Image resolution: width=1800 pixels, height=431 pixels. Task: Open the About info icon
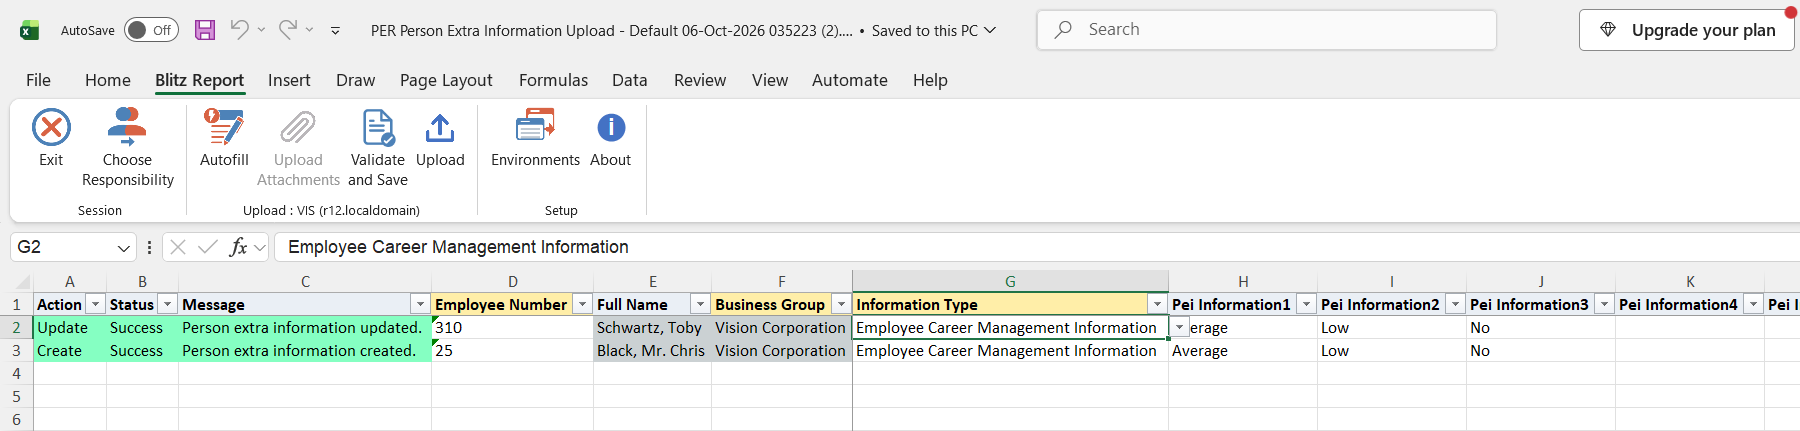click(x=611, y=128)
